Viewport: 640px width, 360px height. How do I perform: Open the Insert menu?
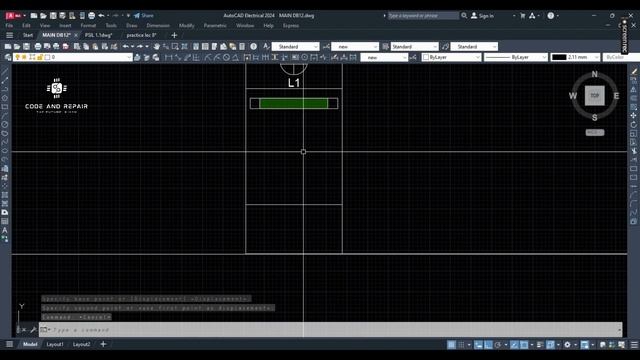pos(65,25)
